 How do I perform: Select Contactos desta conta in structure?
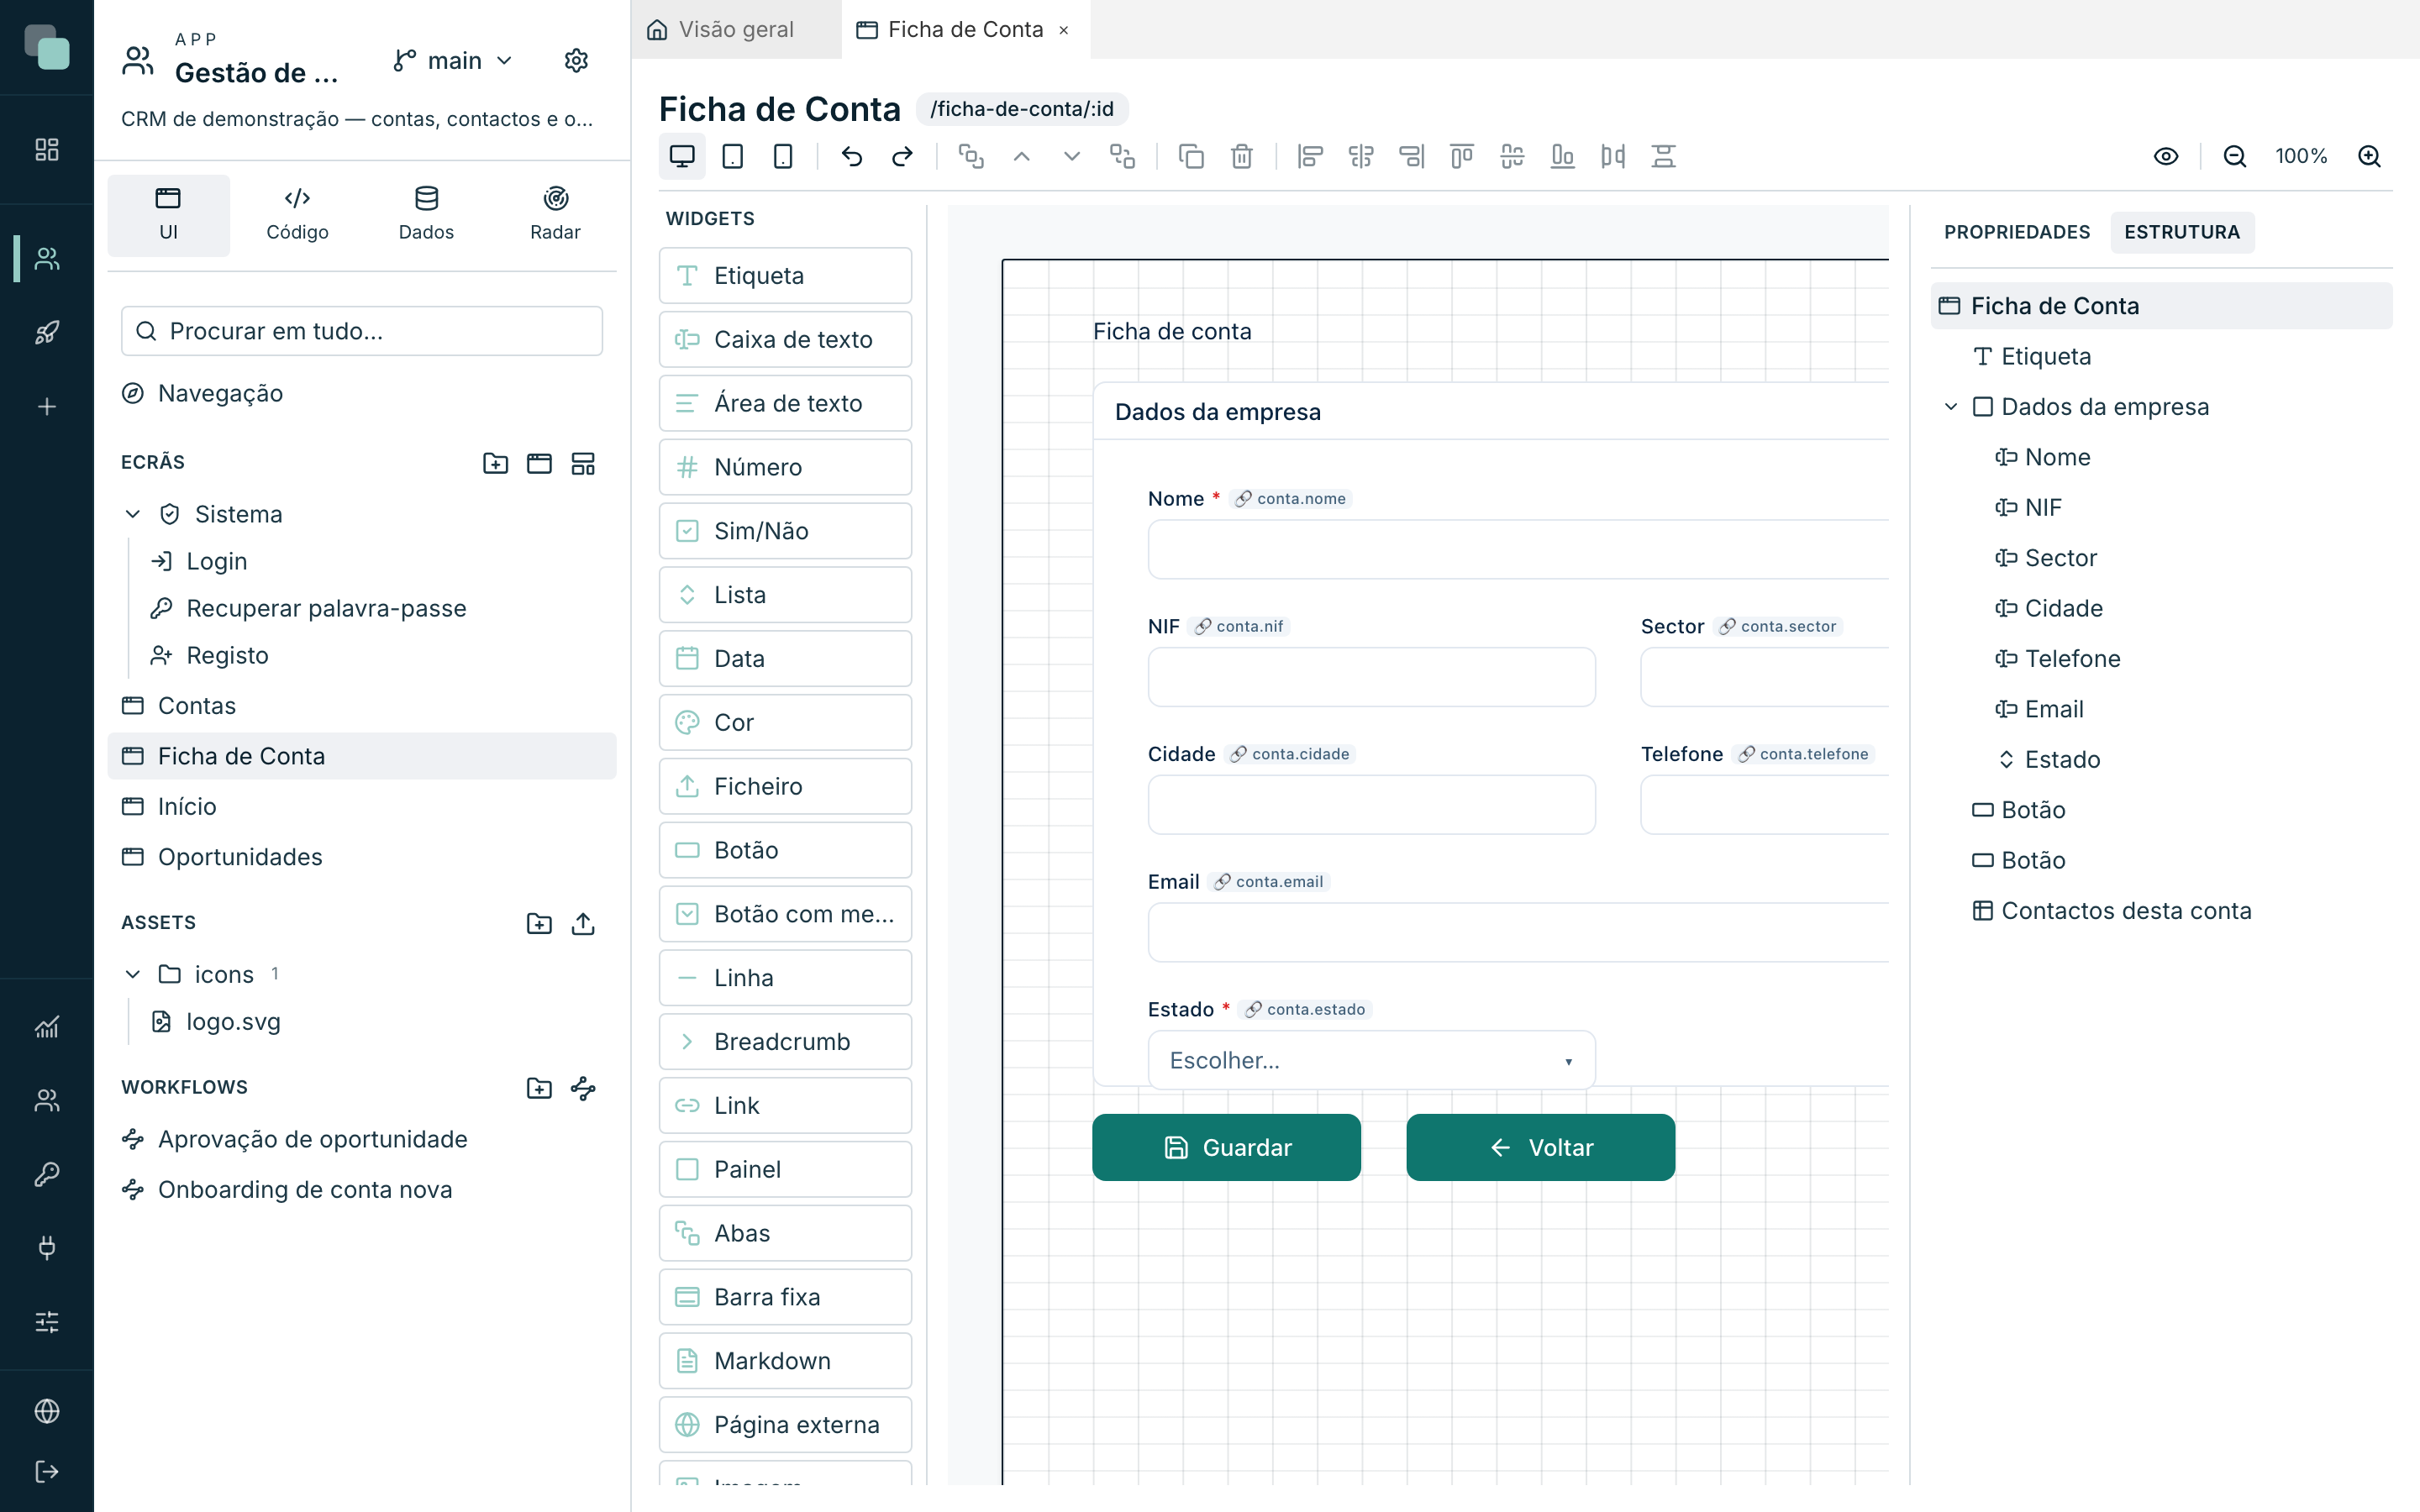point(2161,910)
